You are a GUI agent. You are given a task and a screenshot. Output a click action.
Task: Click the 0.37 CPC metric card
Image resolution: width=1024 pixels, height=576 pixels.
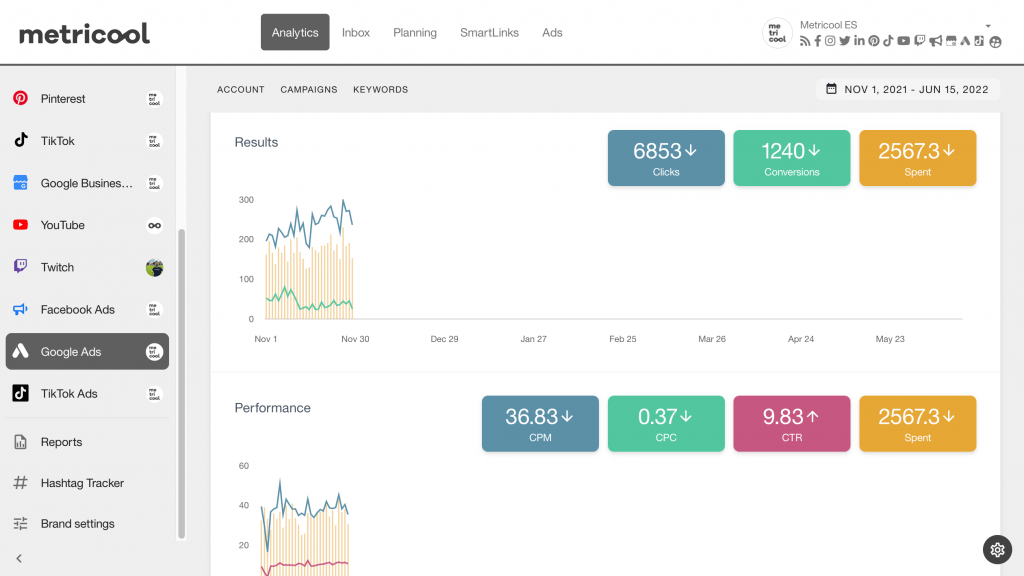click(666, 424)
